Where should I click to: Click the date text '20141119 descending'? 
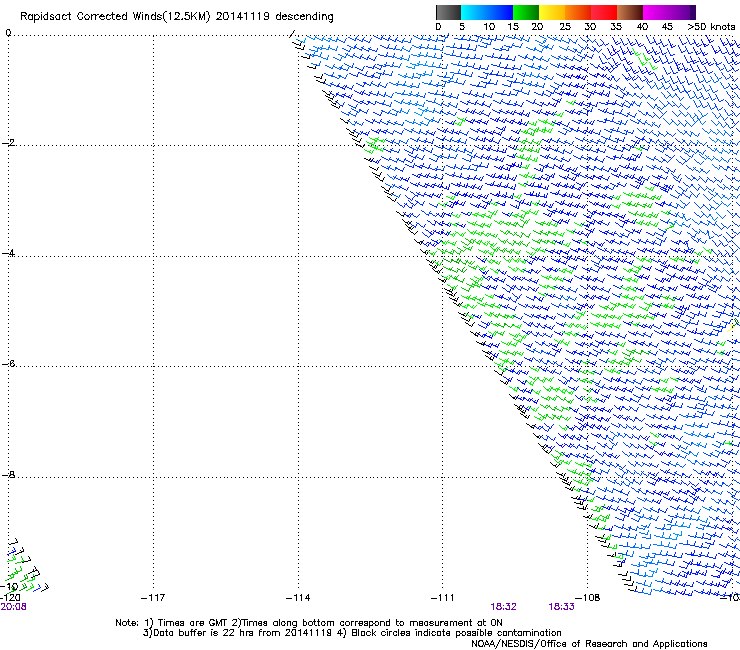coord(275,17)
